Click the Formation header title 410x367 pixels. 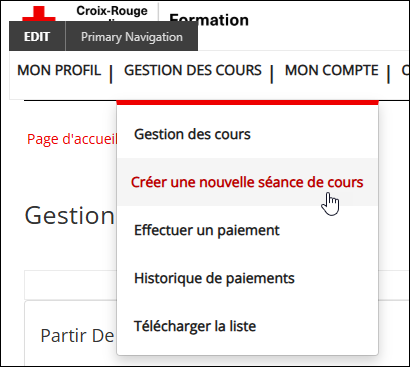(209, 19)
